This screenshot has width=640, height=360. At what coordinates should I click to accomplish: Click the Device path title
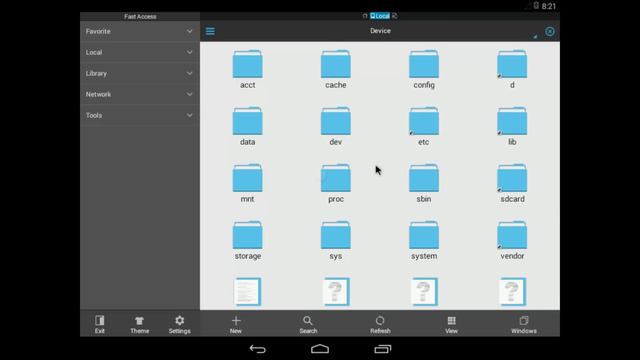(x=380, y=31)
